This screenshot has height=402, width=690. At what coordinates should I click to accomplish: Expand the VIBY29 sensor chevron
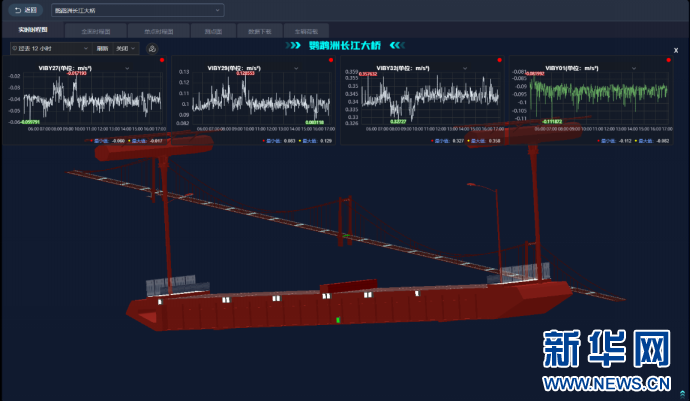click(x=295, y=68)
